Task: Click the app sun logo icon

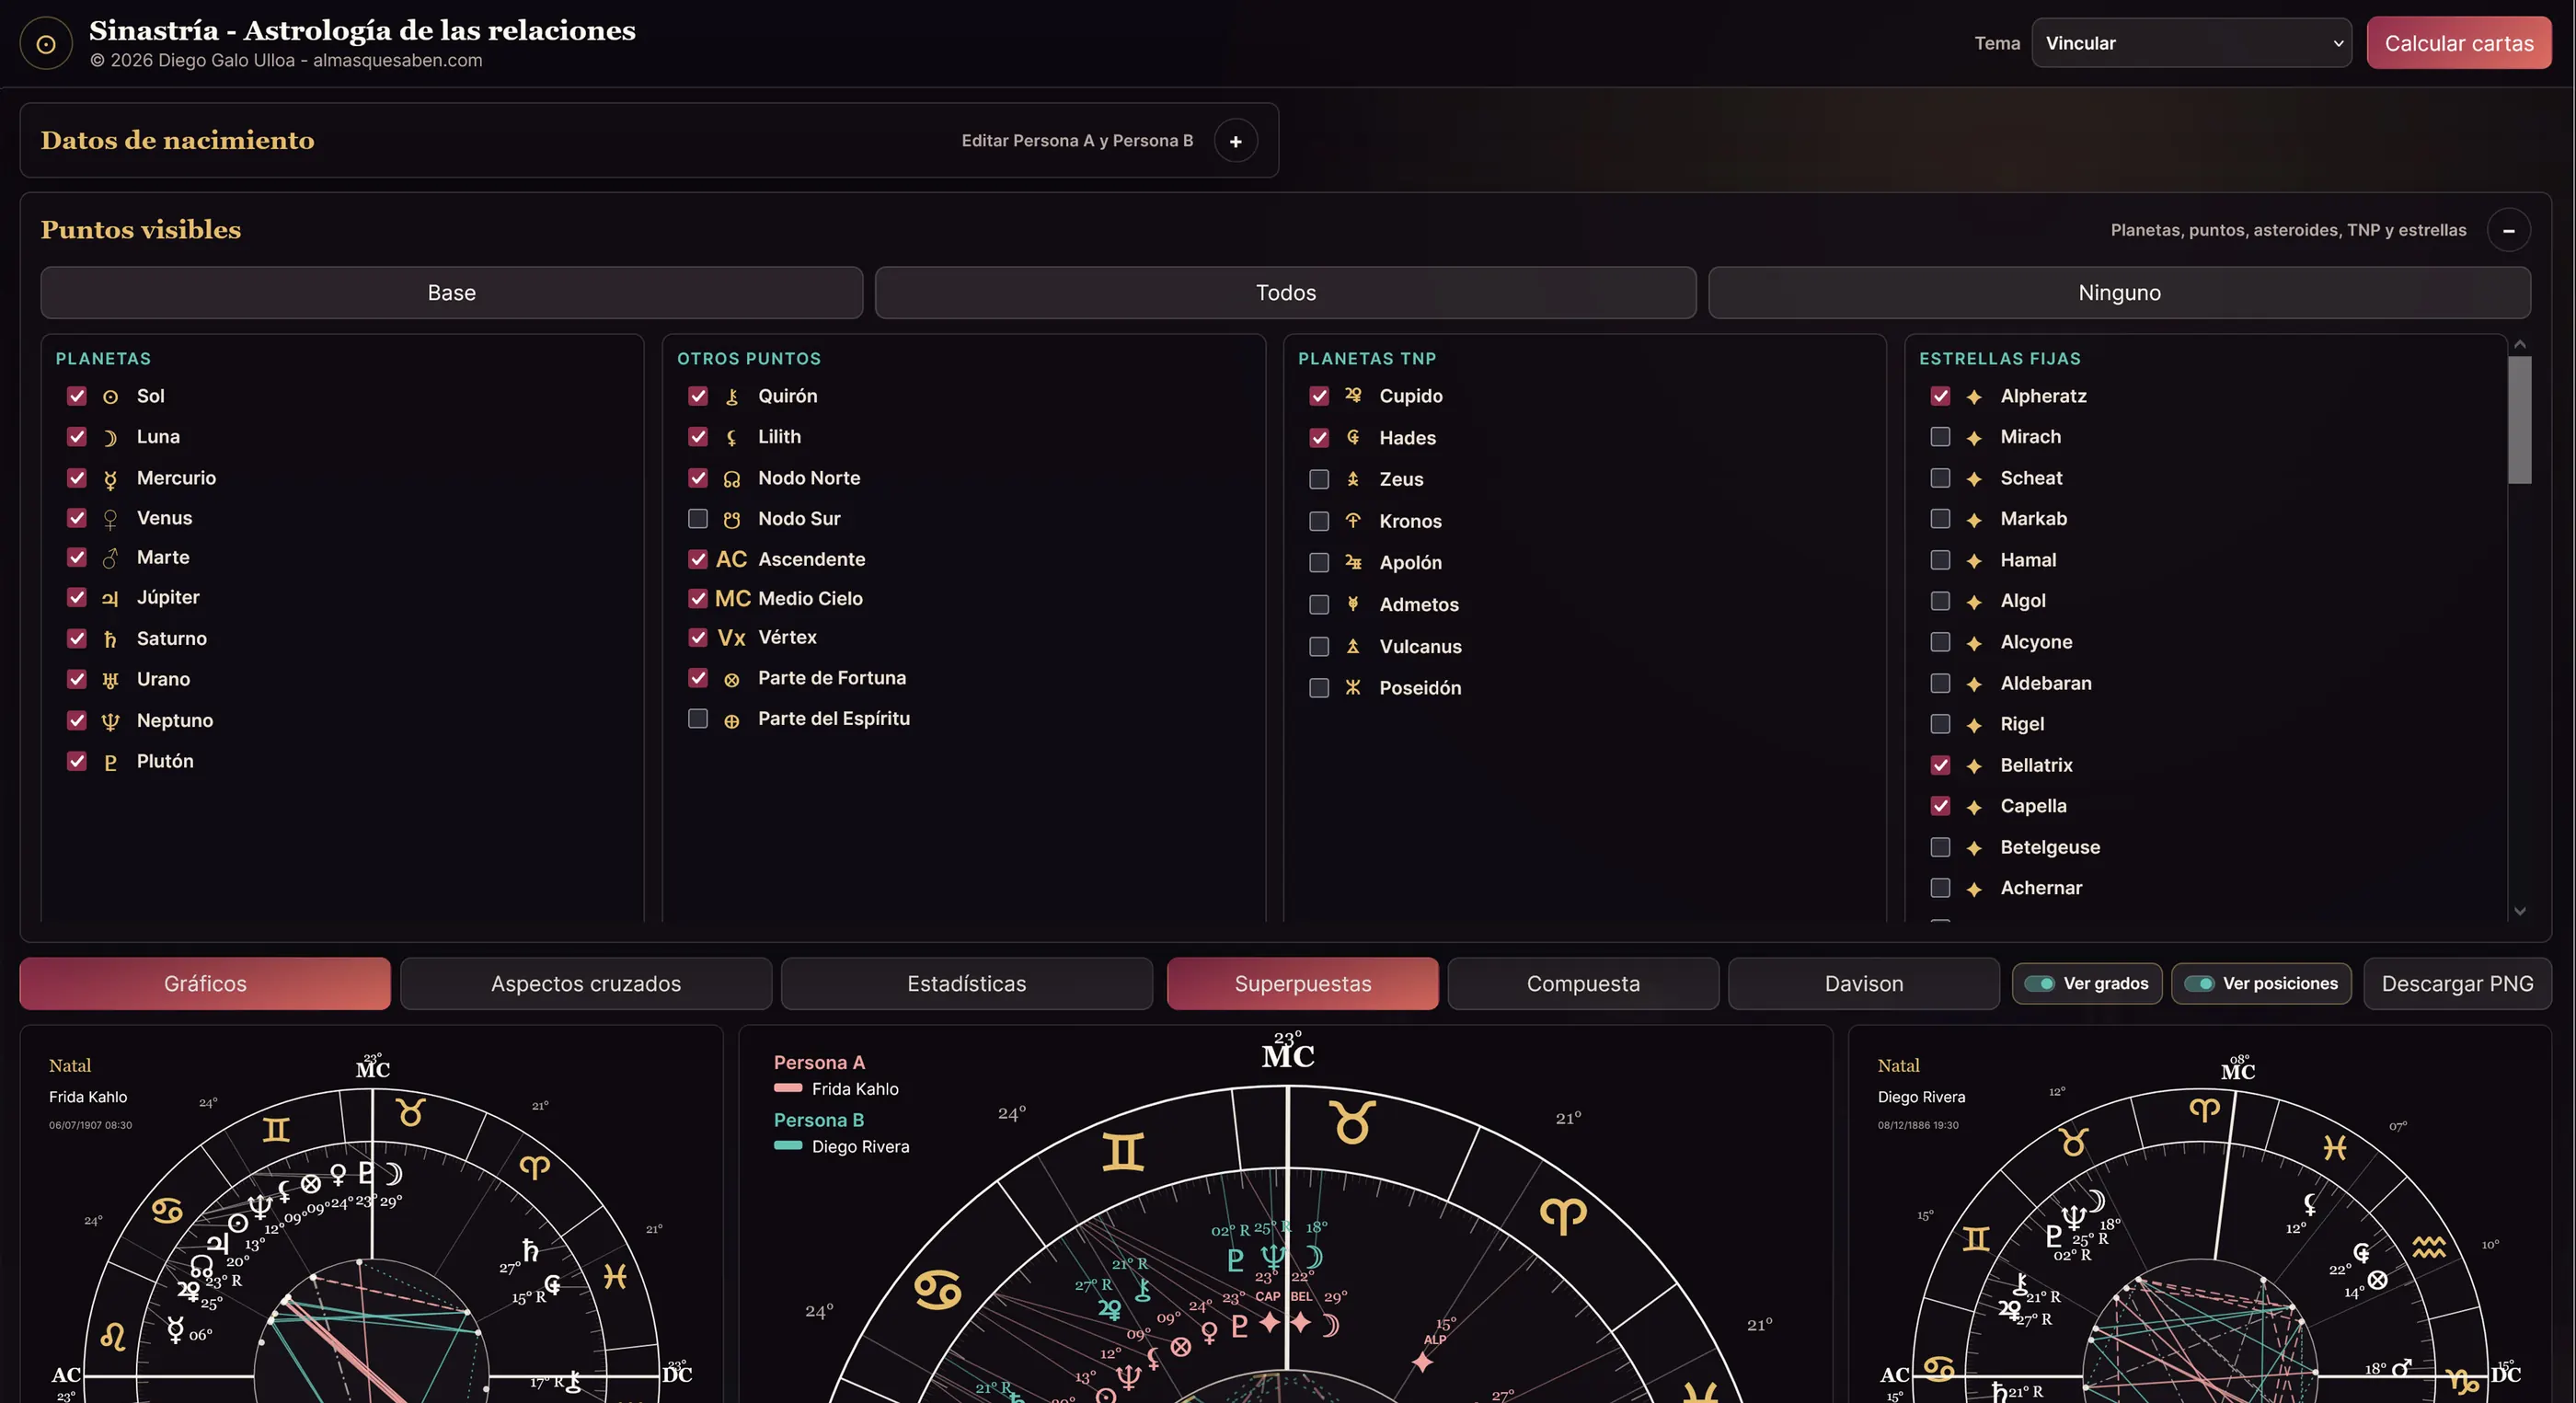Action: (x=46, y=44)
